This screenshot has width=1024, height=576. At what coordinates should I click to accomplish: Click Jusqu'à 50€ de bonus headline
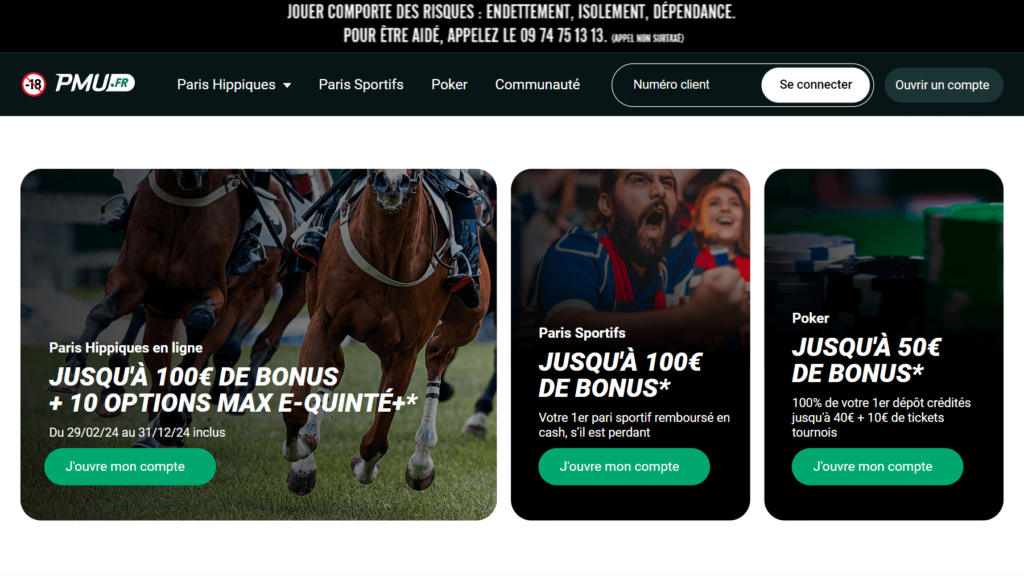tap(866, 360)
